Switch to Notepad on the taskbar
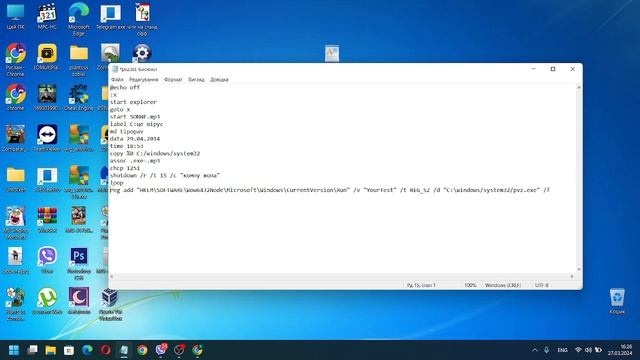The image size is (640, 360). [x=124, y=350]
